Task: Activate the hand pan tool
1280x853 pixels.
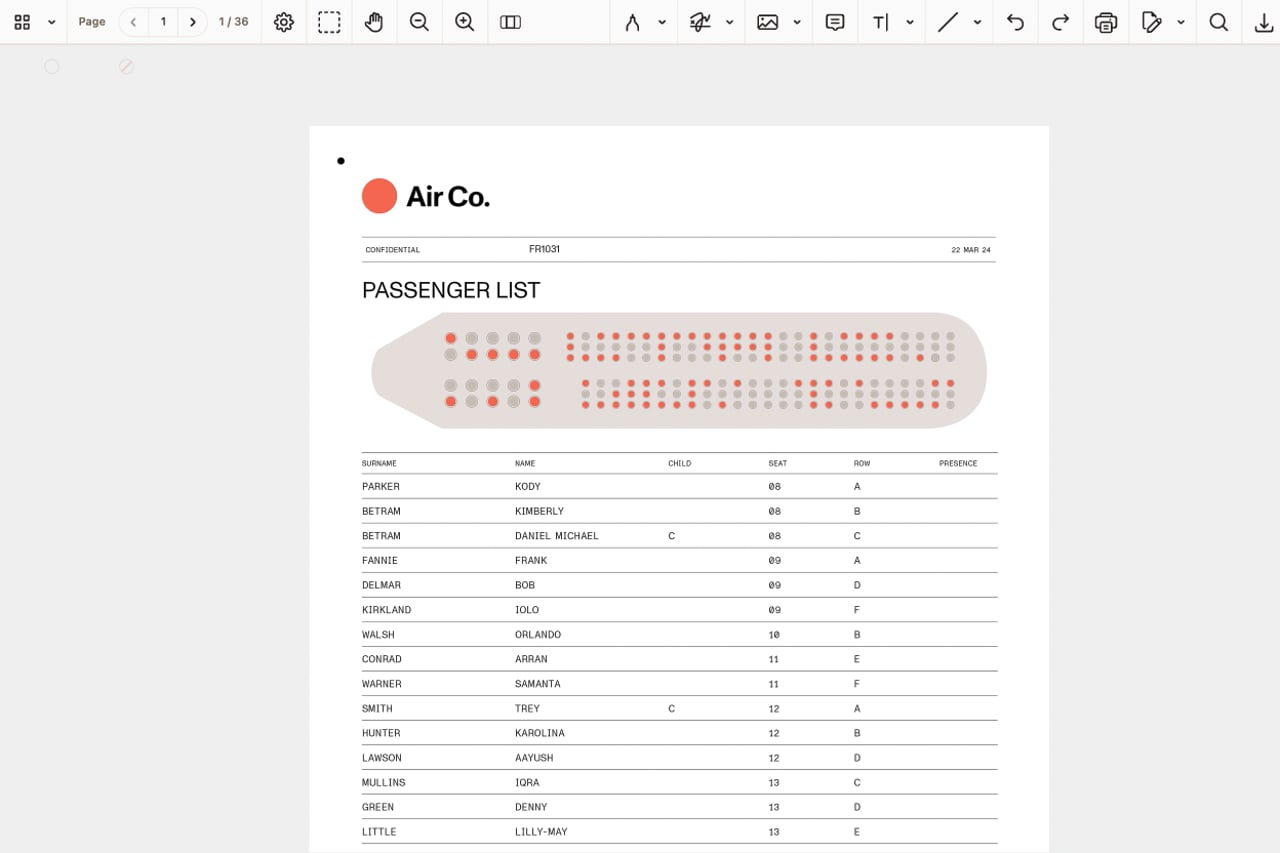Action: click(374, 22)
